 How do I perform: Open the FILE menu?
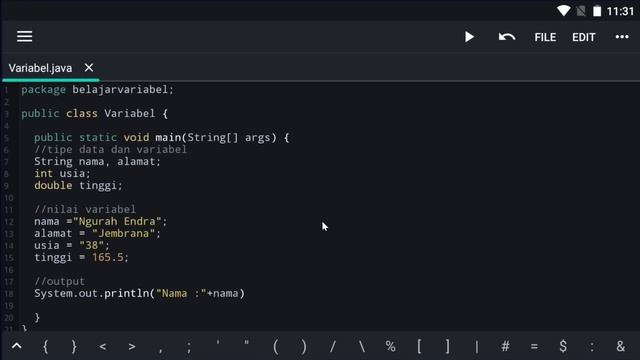point(545,37)
